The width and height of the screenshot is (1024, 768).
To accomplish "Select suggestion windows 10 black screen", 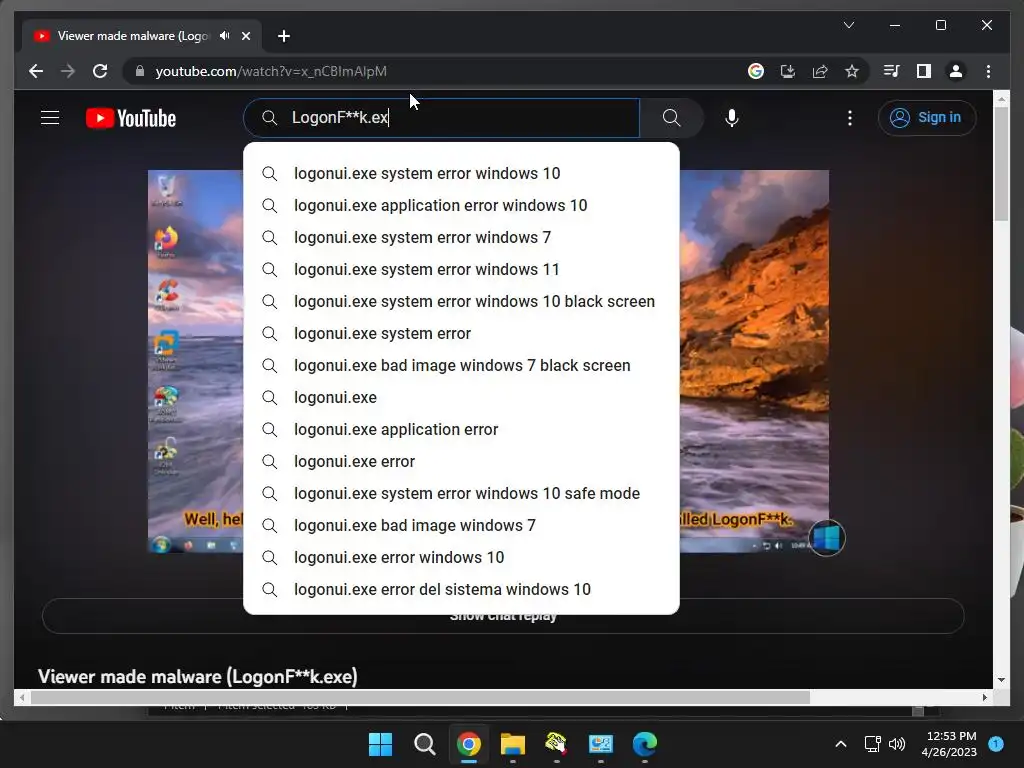I will pos(461,301).
